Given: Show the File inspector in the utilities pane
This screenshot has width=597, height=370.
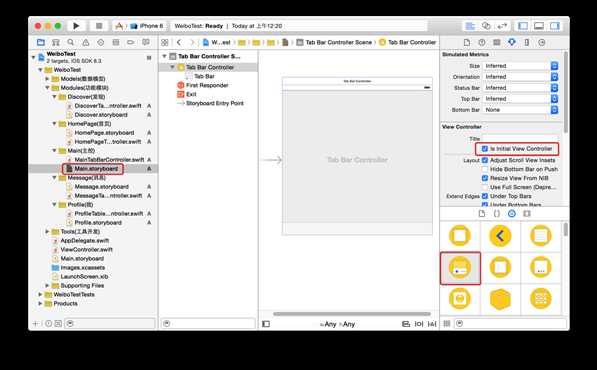Looking at the screenshot, I should click(466, 42).
